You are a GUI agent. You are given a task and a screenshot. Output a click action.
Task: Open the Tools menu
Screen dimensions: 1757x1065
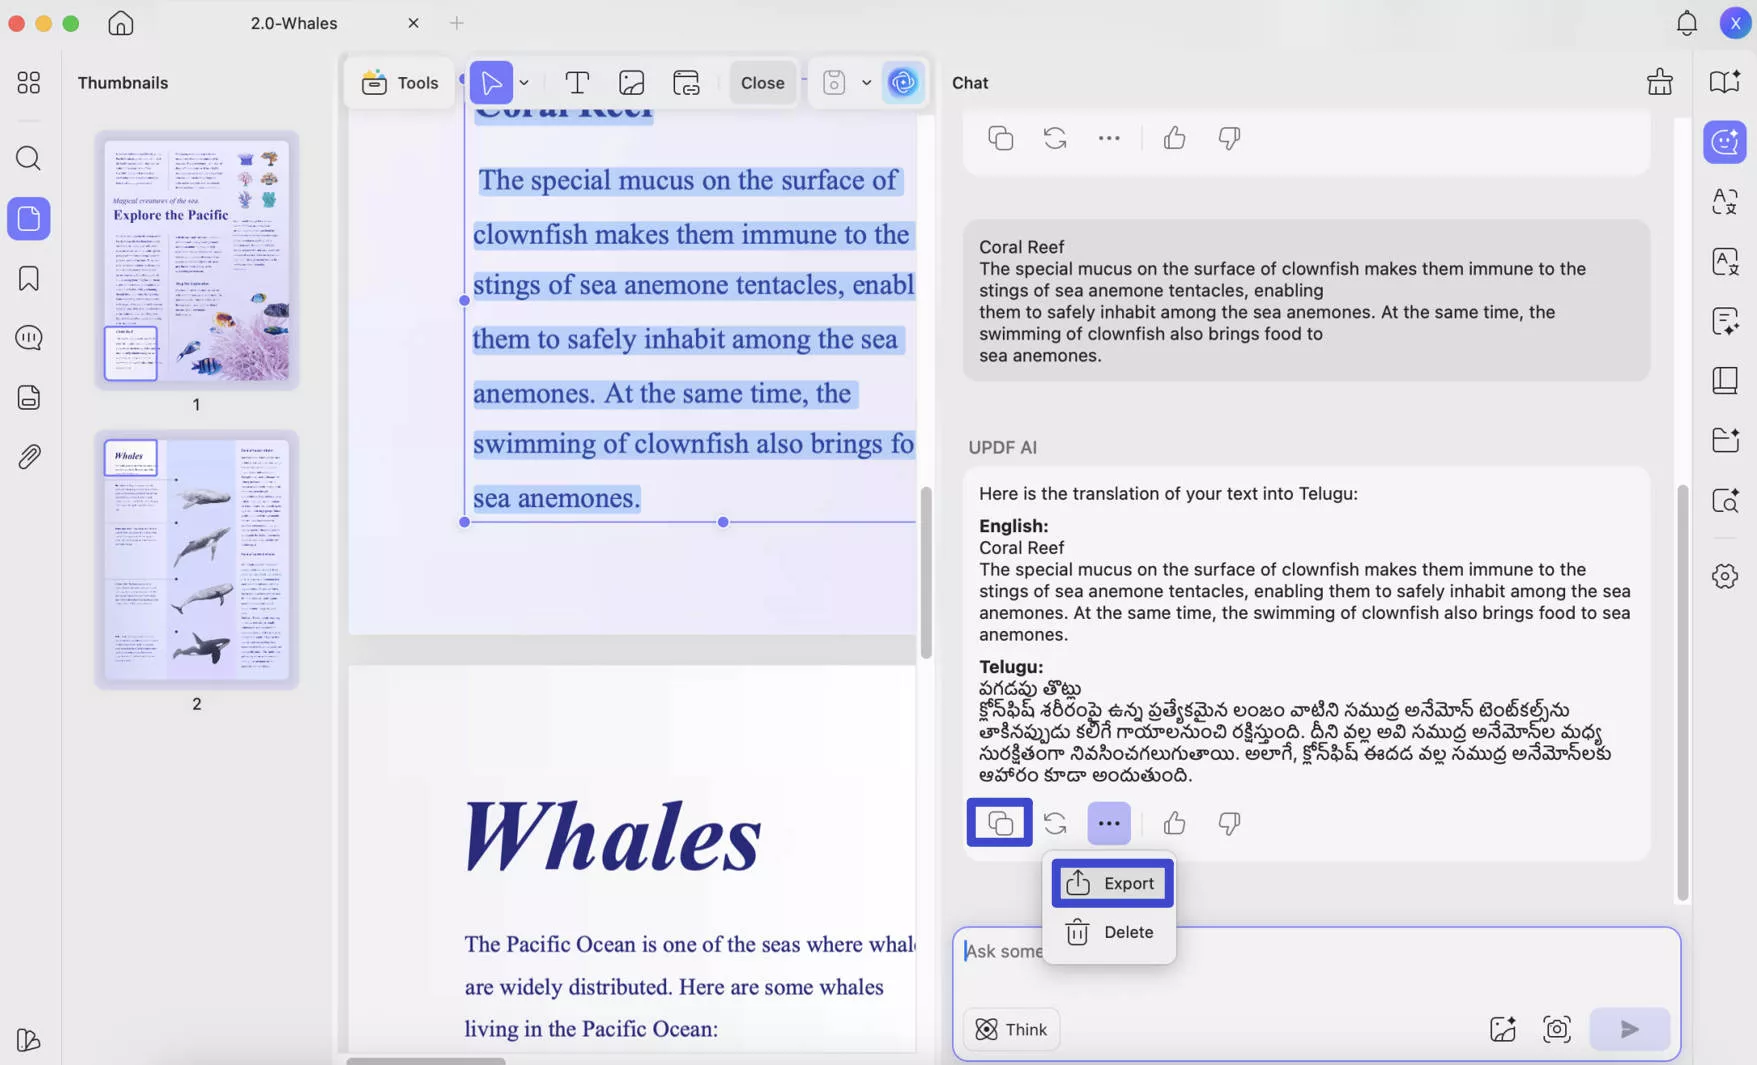tap(399, 83)
